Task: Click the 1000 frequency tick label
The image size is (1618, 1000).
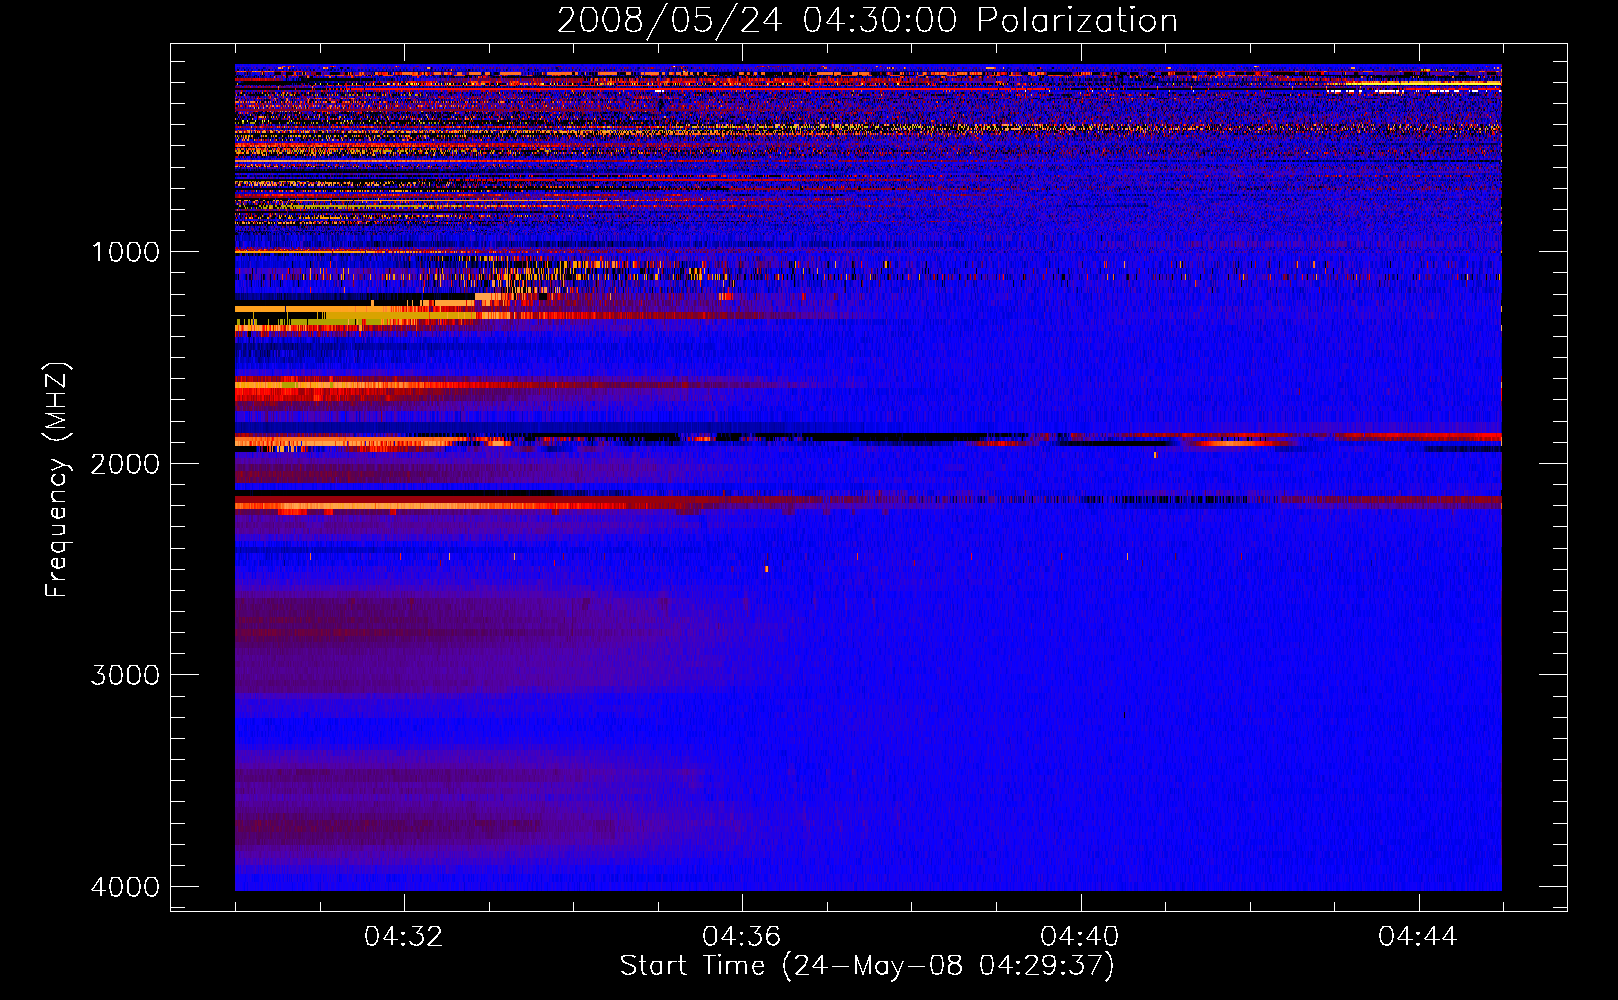Action: pos(125,252)
